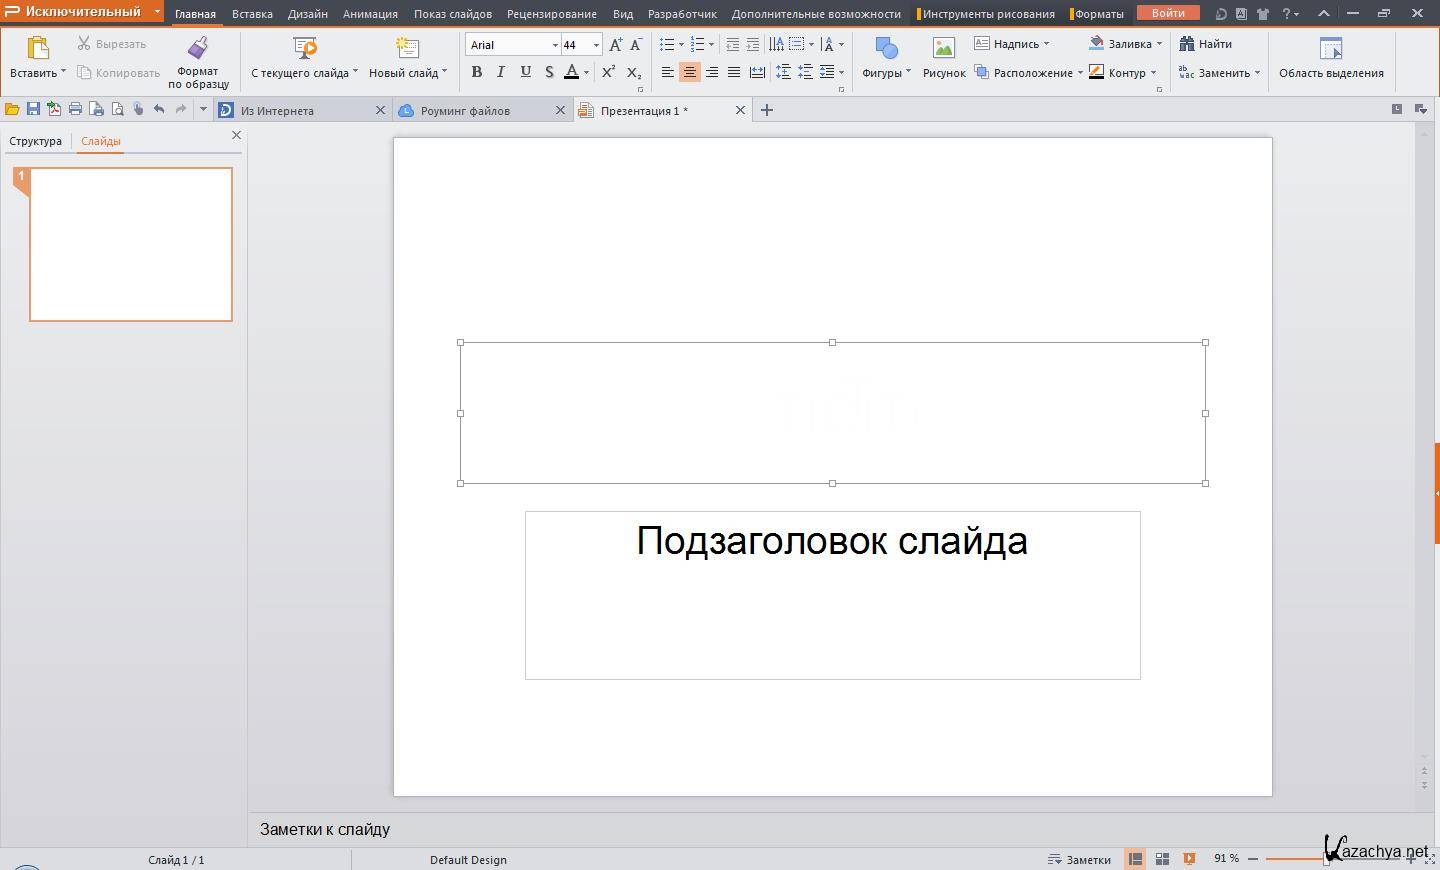Expand the font size 44 dropdown

pos(596,45)
